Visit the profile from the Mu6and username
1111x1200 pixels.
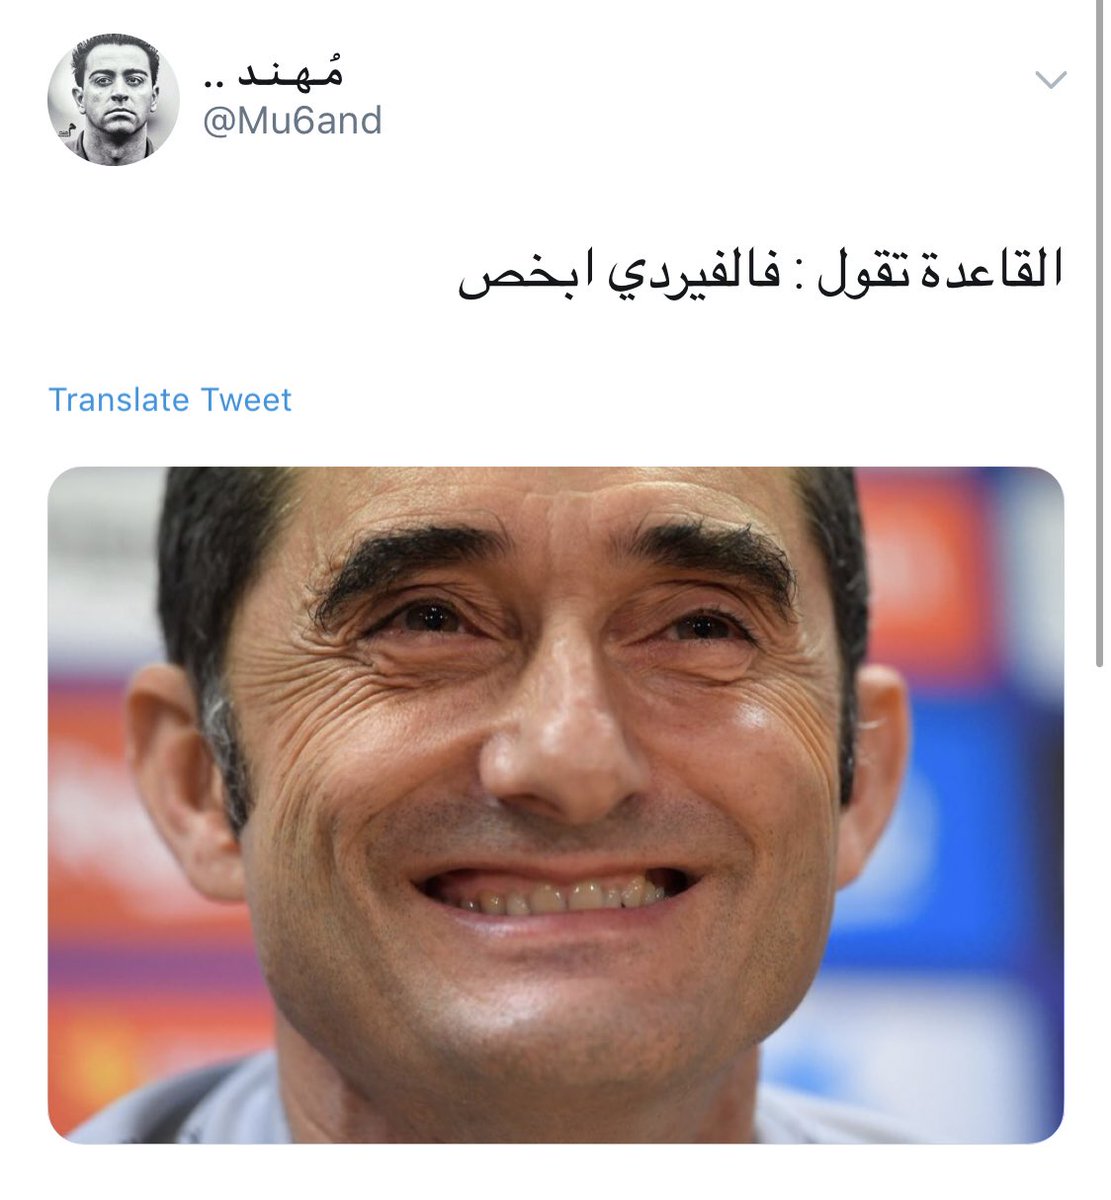pyautogui.click(x=292, y=121)
